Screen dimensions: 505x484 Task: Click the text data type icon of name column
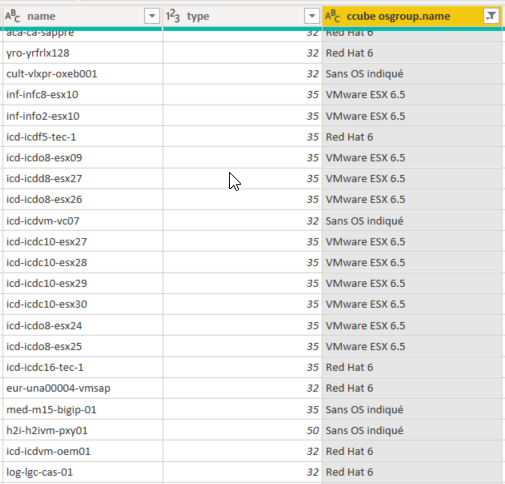click(13, 16)
